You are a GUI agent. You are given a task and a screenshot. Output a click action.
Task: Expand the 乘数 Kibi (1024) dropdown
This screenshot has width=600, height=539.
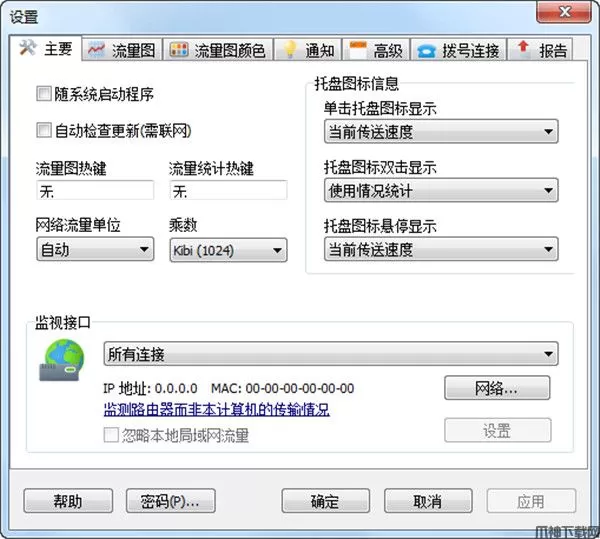coord(228,251)
